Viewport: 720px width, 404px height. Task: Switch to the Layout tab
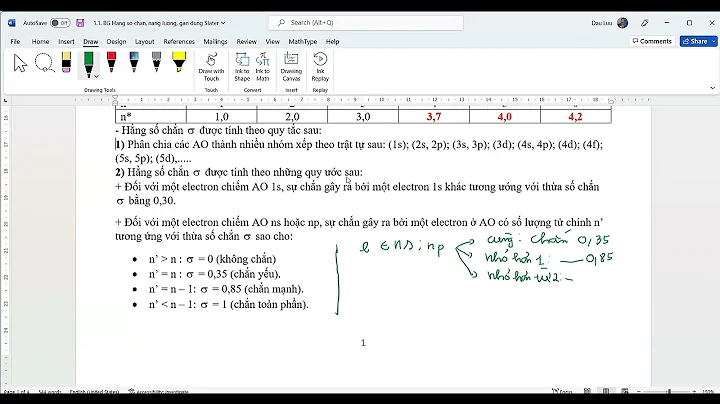tap(145, 41)
